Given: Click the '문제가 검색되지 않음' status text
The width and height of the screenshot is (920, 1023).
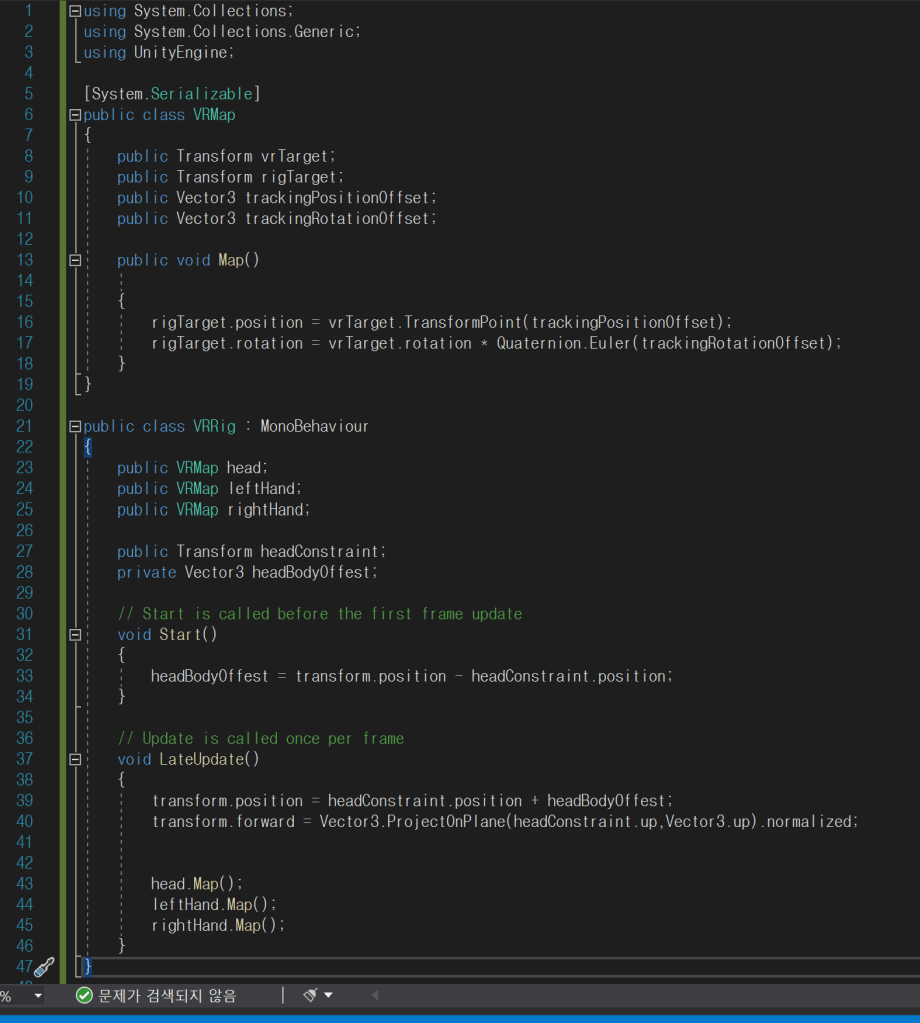Looking at the screenshot, I should click(167, 996).
